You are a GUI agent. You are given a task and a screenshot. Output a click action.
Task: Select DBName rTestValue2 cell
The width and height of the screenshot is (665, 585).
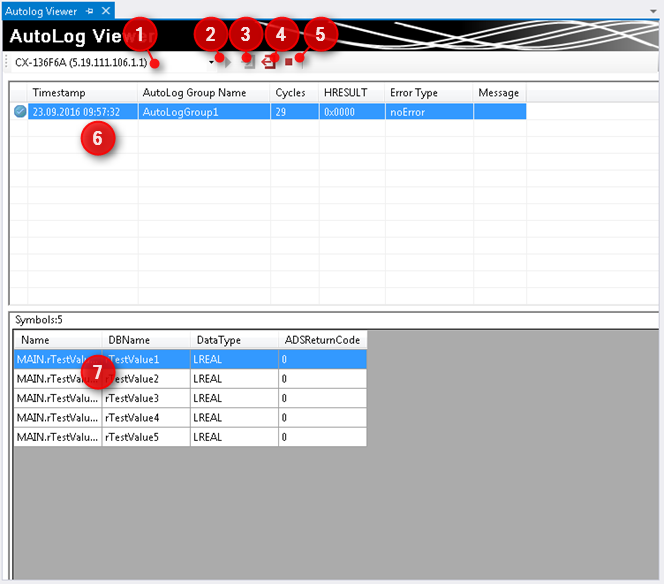[146, 378]
